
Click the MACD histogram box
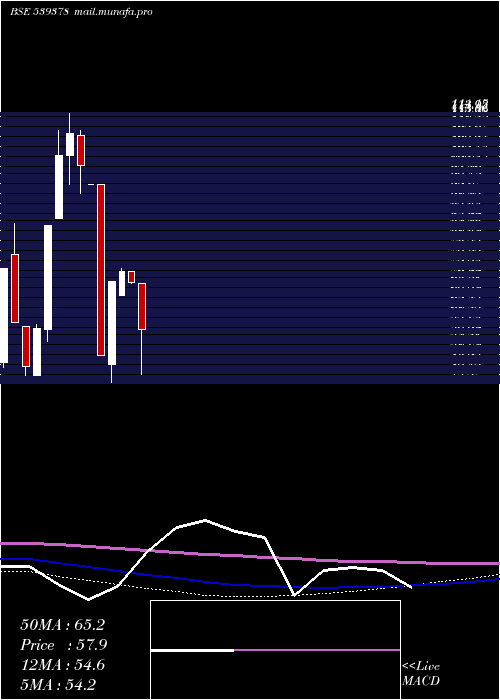click(275, 650)
